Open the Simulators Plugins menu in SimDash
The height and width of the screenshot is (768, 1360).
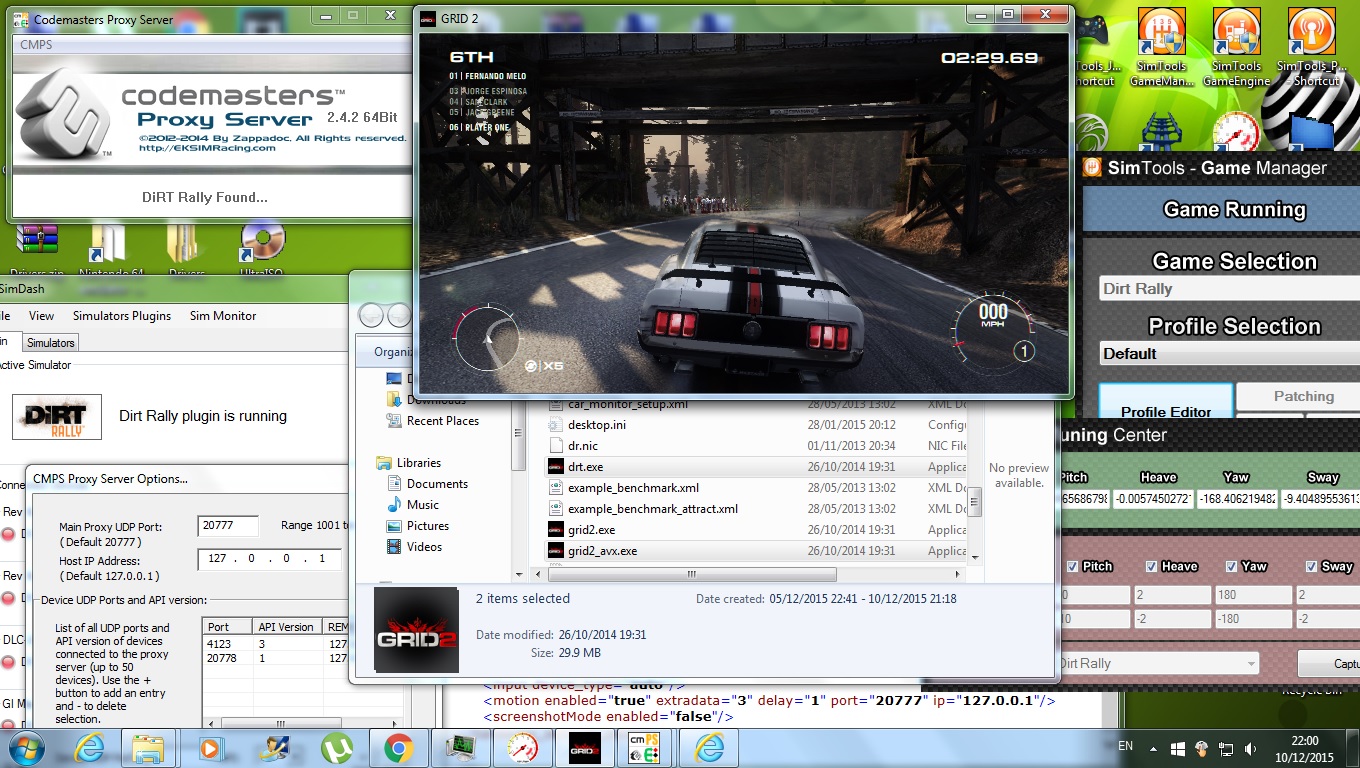click(x=122, y=316)
